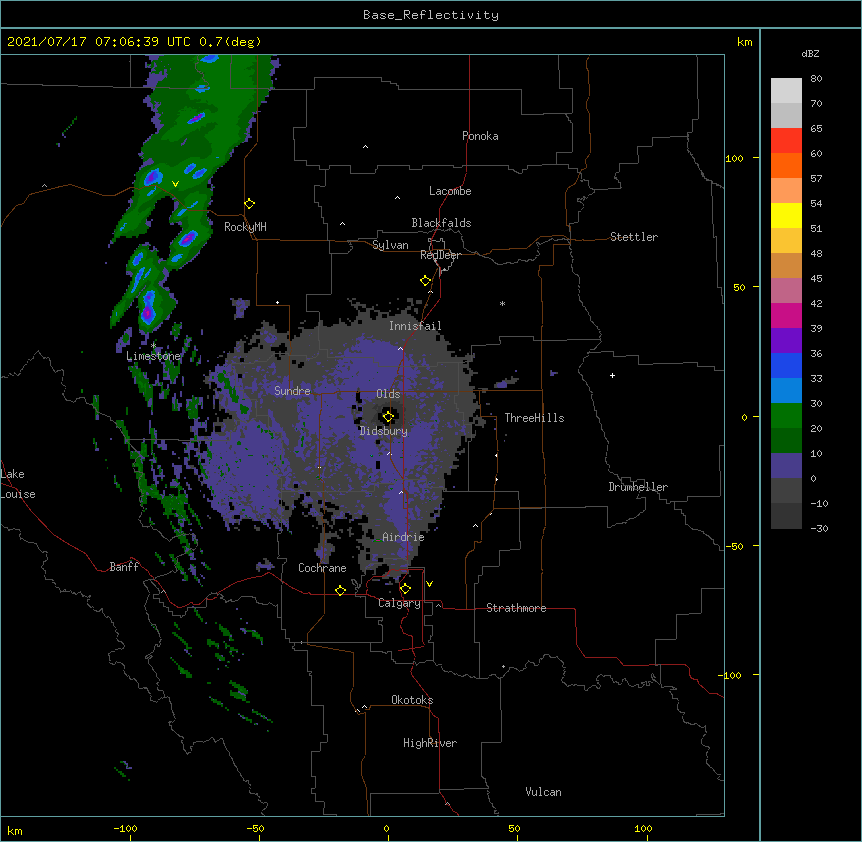Click the Blackfalds city label
Screen dimensions: 862x842
[441, 223]
